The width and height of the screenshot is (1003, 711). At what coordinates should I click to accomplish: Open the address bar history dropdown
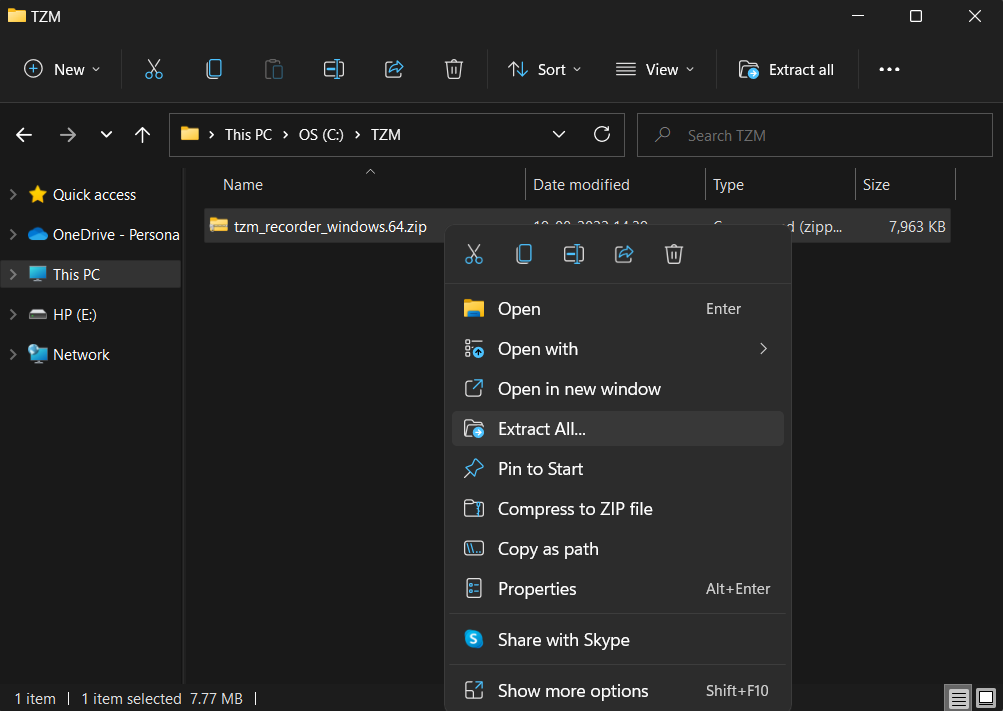pyautogui.click(x=558, y=134)
